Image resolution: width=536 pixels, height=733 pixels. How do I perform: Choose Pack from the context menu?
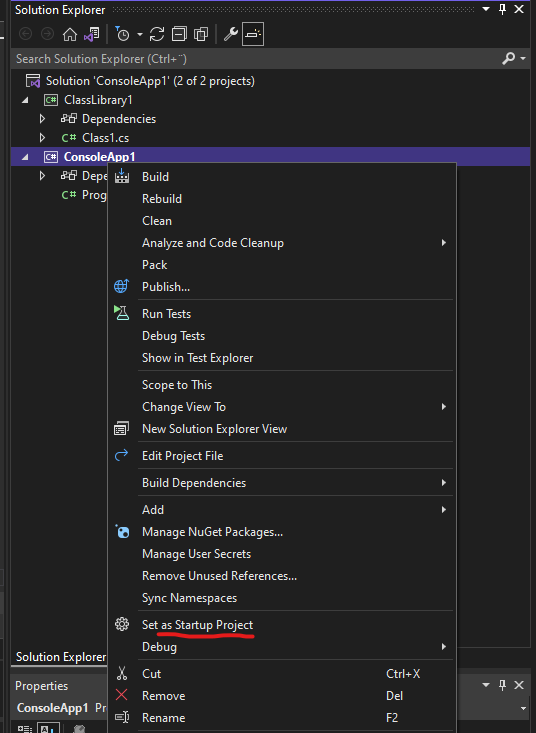[154, 265]
